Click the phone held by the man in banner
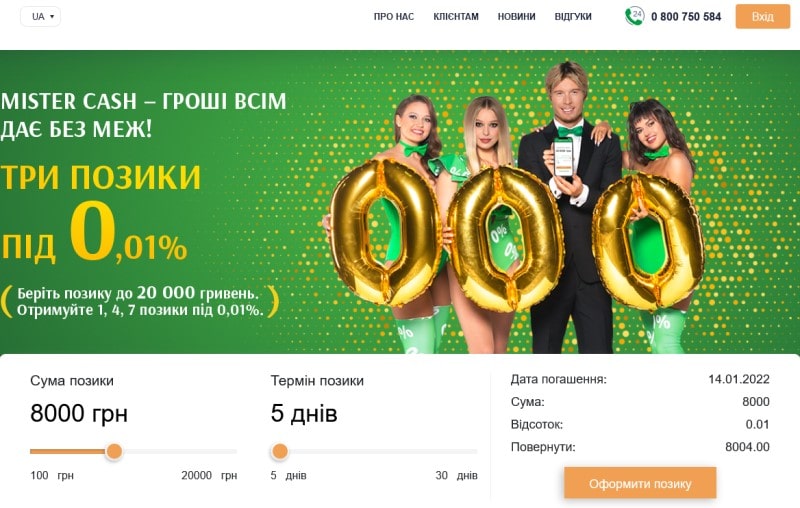 tap(564, 157)
